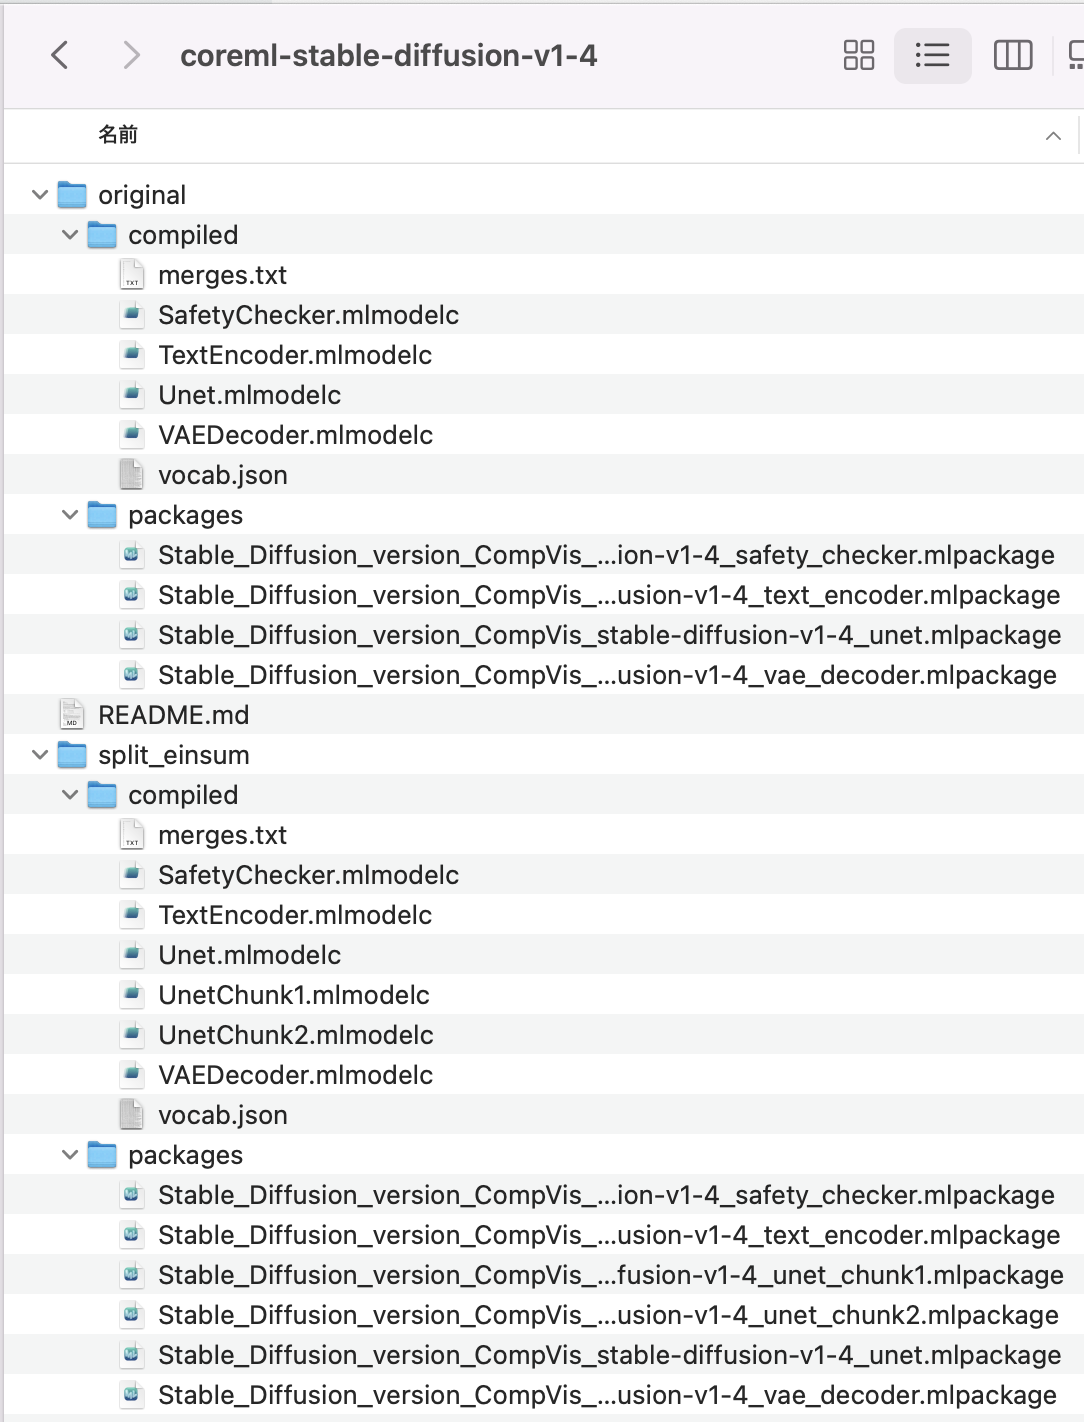This screenshot has height=1422, width=1084.
Task: Select unet_chunk2.mlpackage file icon
Action: (132, 1315)
